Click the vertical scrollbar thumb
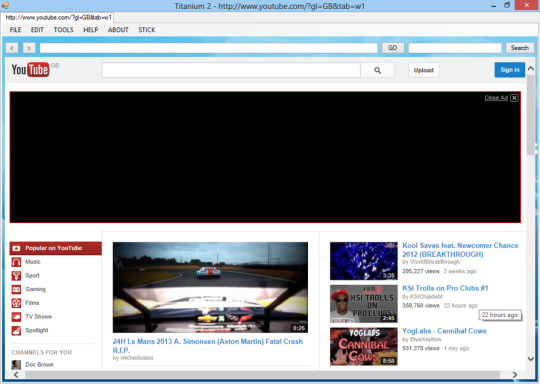 [531, 115]
